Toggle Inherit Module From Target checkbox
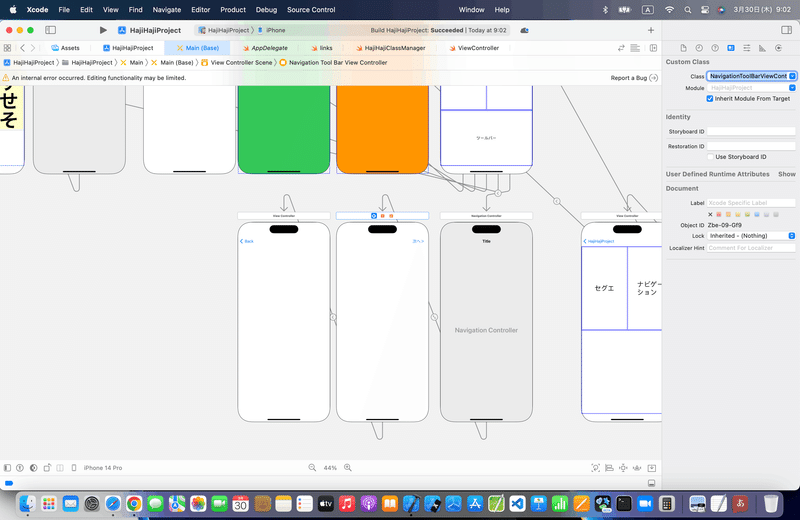Viewport: 800px width, 520px height. tap(710, 98)
